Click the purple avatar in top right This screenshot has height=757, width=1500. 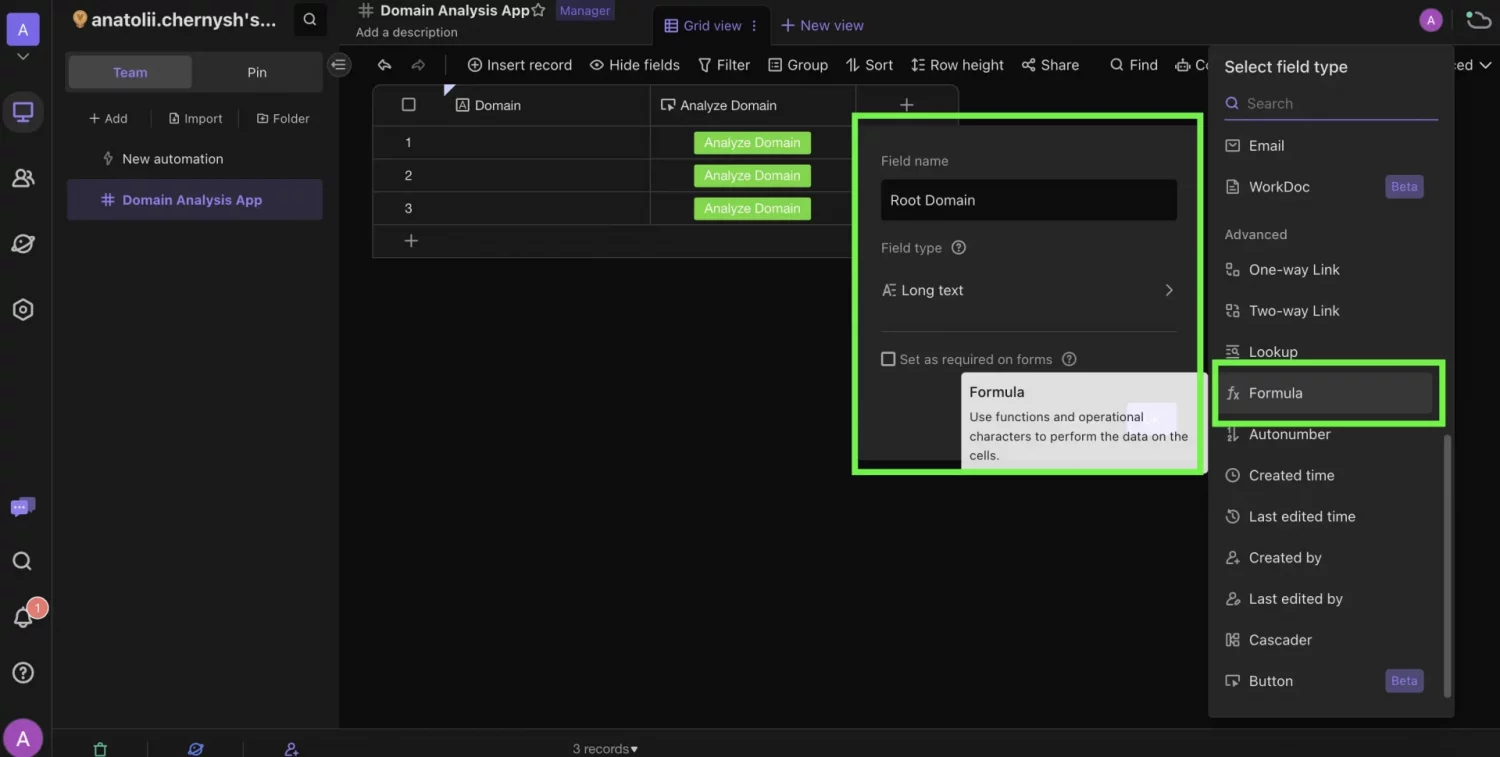click(1431, 20)
